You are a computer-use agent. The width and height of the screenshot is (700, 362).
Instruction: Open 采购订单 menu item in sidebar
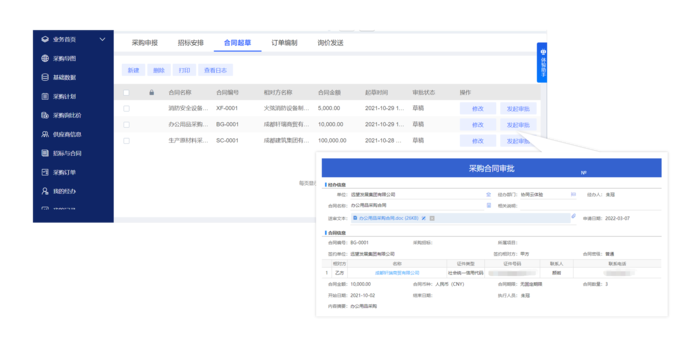[65, 172]
